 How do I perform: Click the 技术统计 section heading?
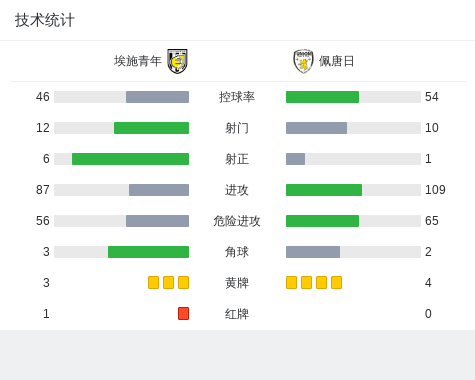pyautogui.click(x=45, y=20)
